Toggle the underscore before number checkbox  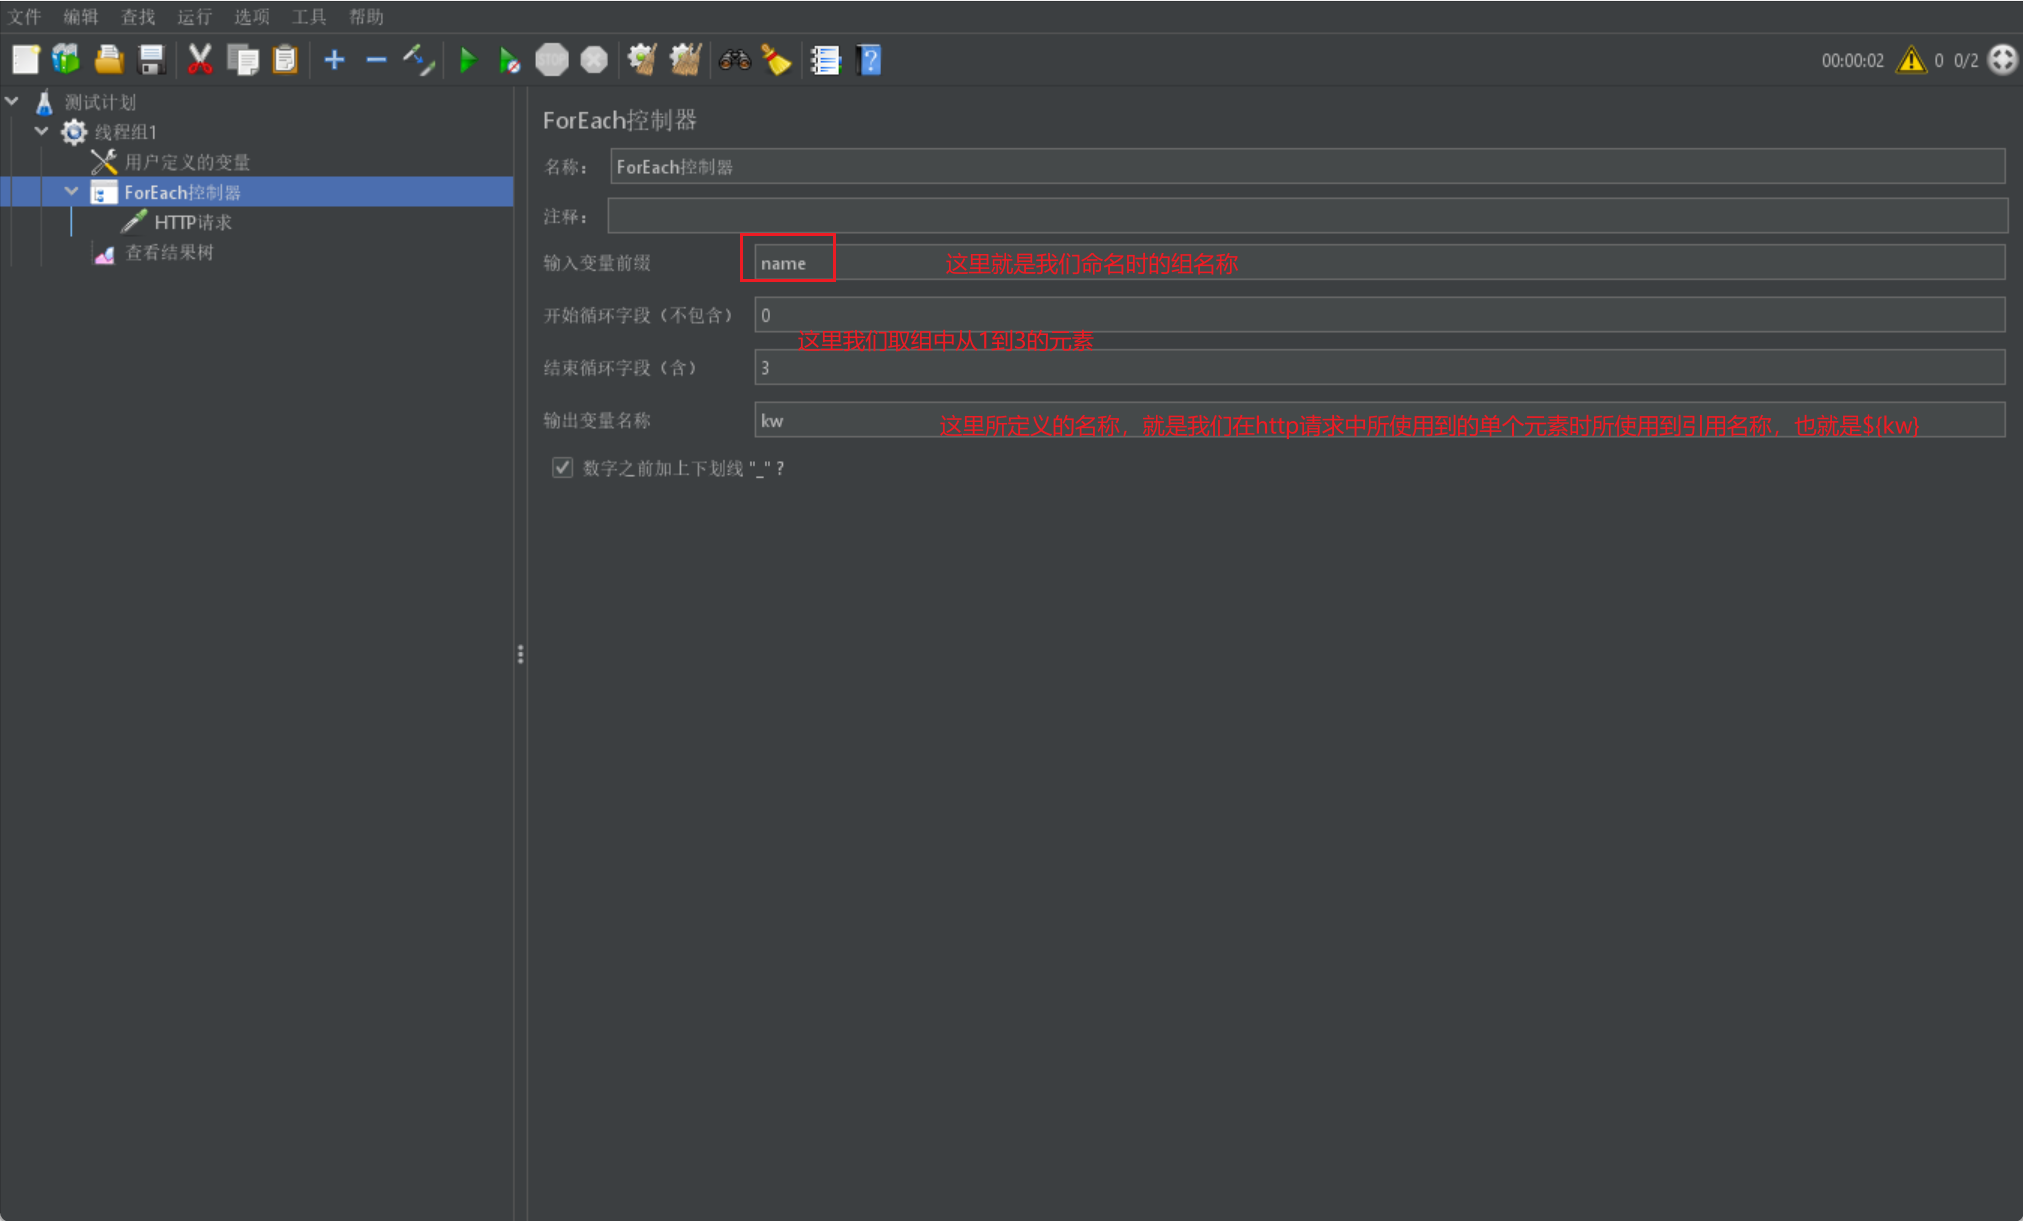562,468
